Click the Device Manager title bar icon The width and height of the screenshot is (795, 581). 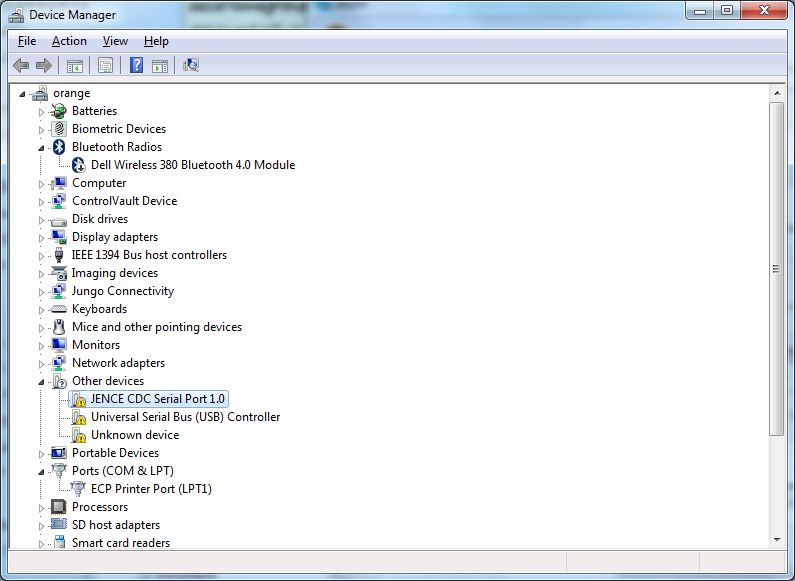coord(16,15)
